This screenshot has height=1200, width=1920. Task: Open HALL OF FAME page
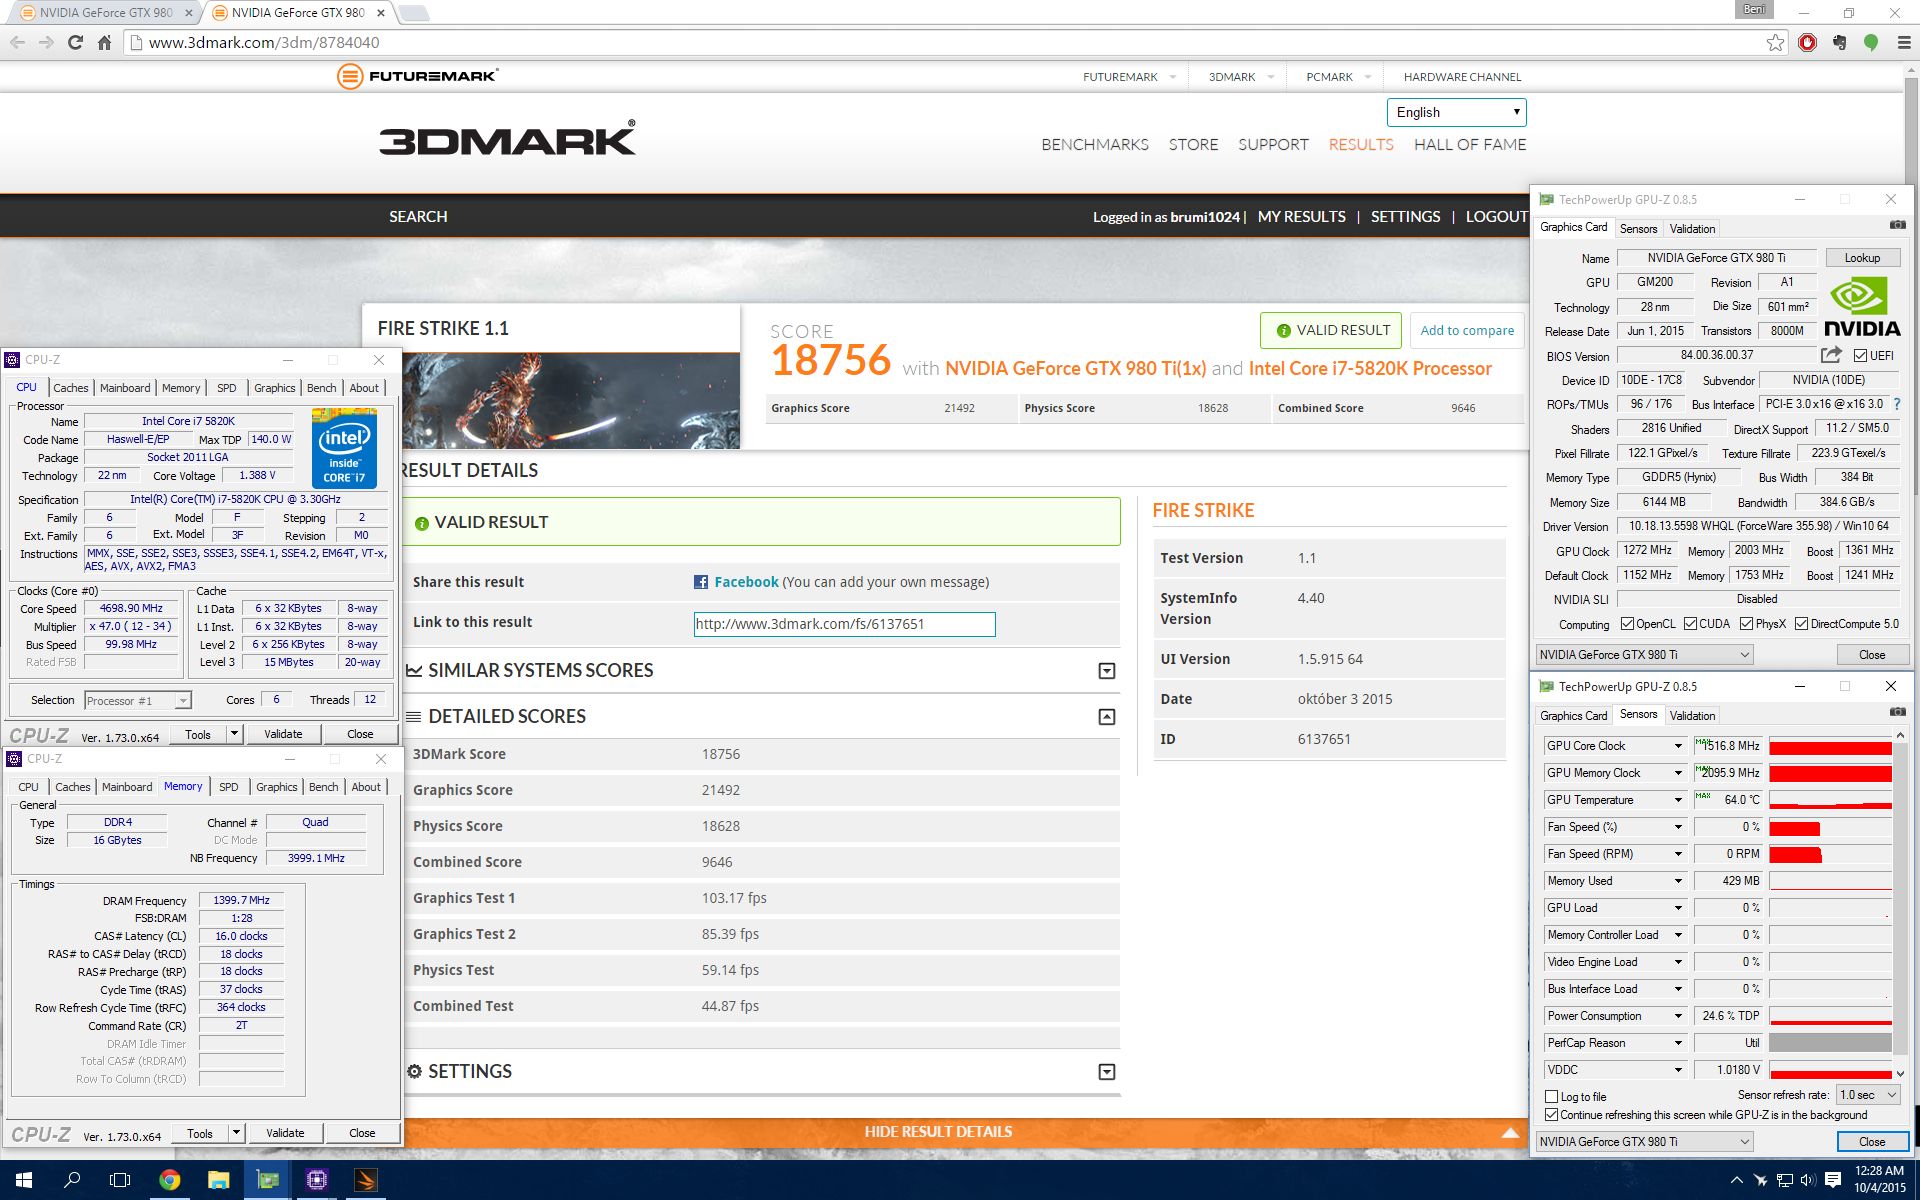coord(1470,145)
